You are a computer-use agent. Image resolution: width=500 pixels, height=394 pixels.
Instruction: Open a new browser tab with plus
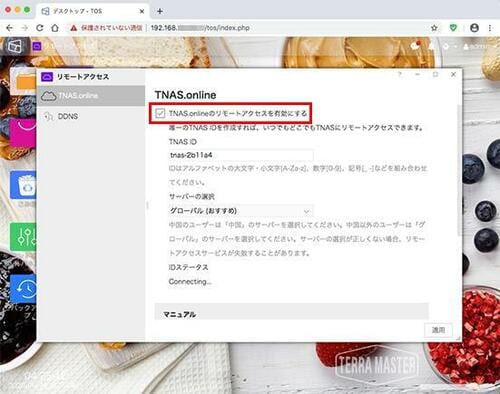click(160, 11)
